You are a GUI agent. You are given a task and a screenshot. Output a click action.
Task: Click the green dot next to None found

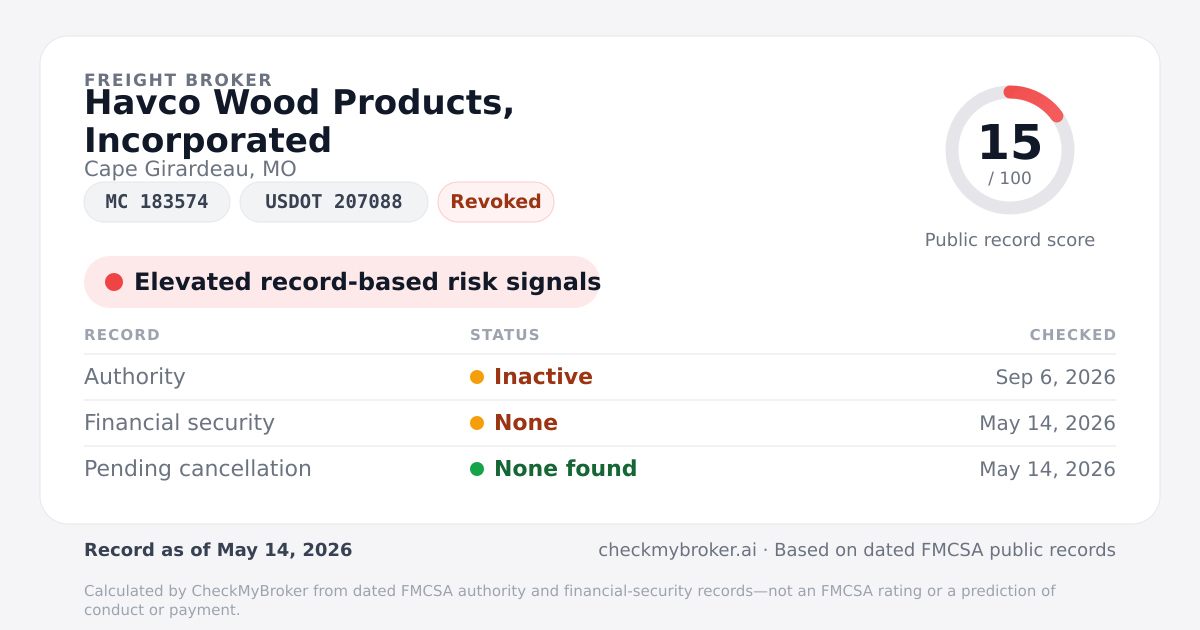[x=477, y=469]
